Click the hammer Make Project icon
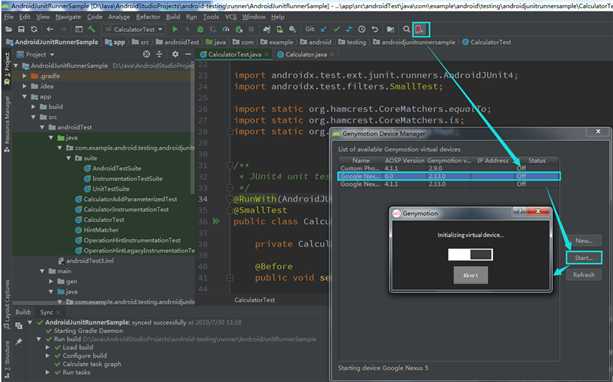613x382 pixels. (x=91, y=29)
